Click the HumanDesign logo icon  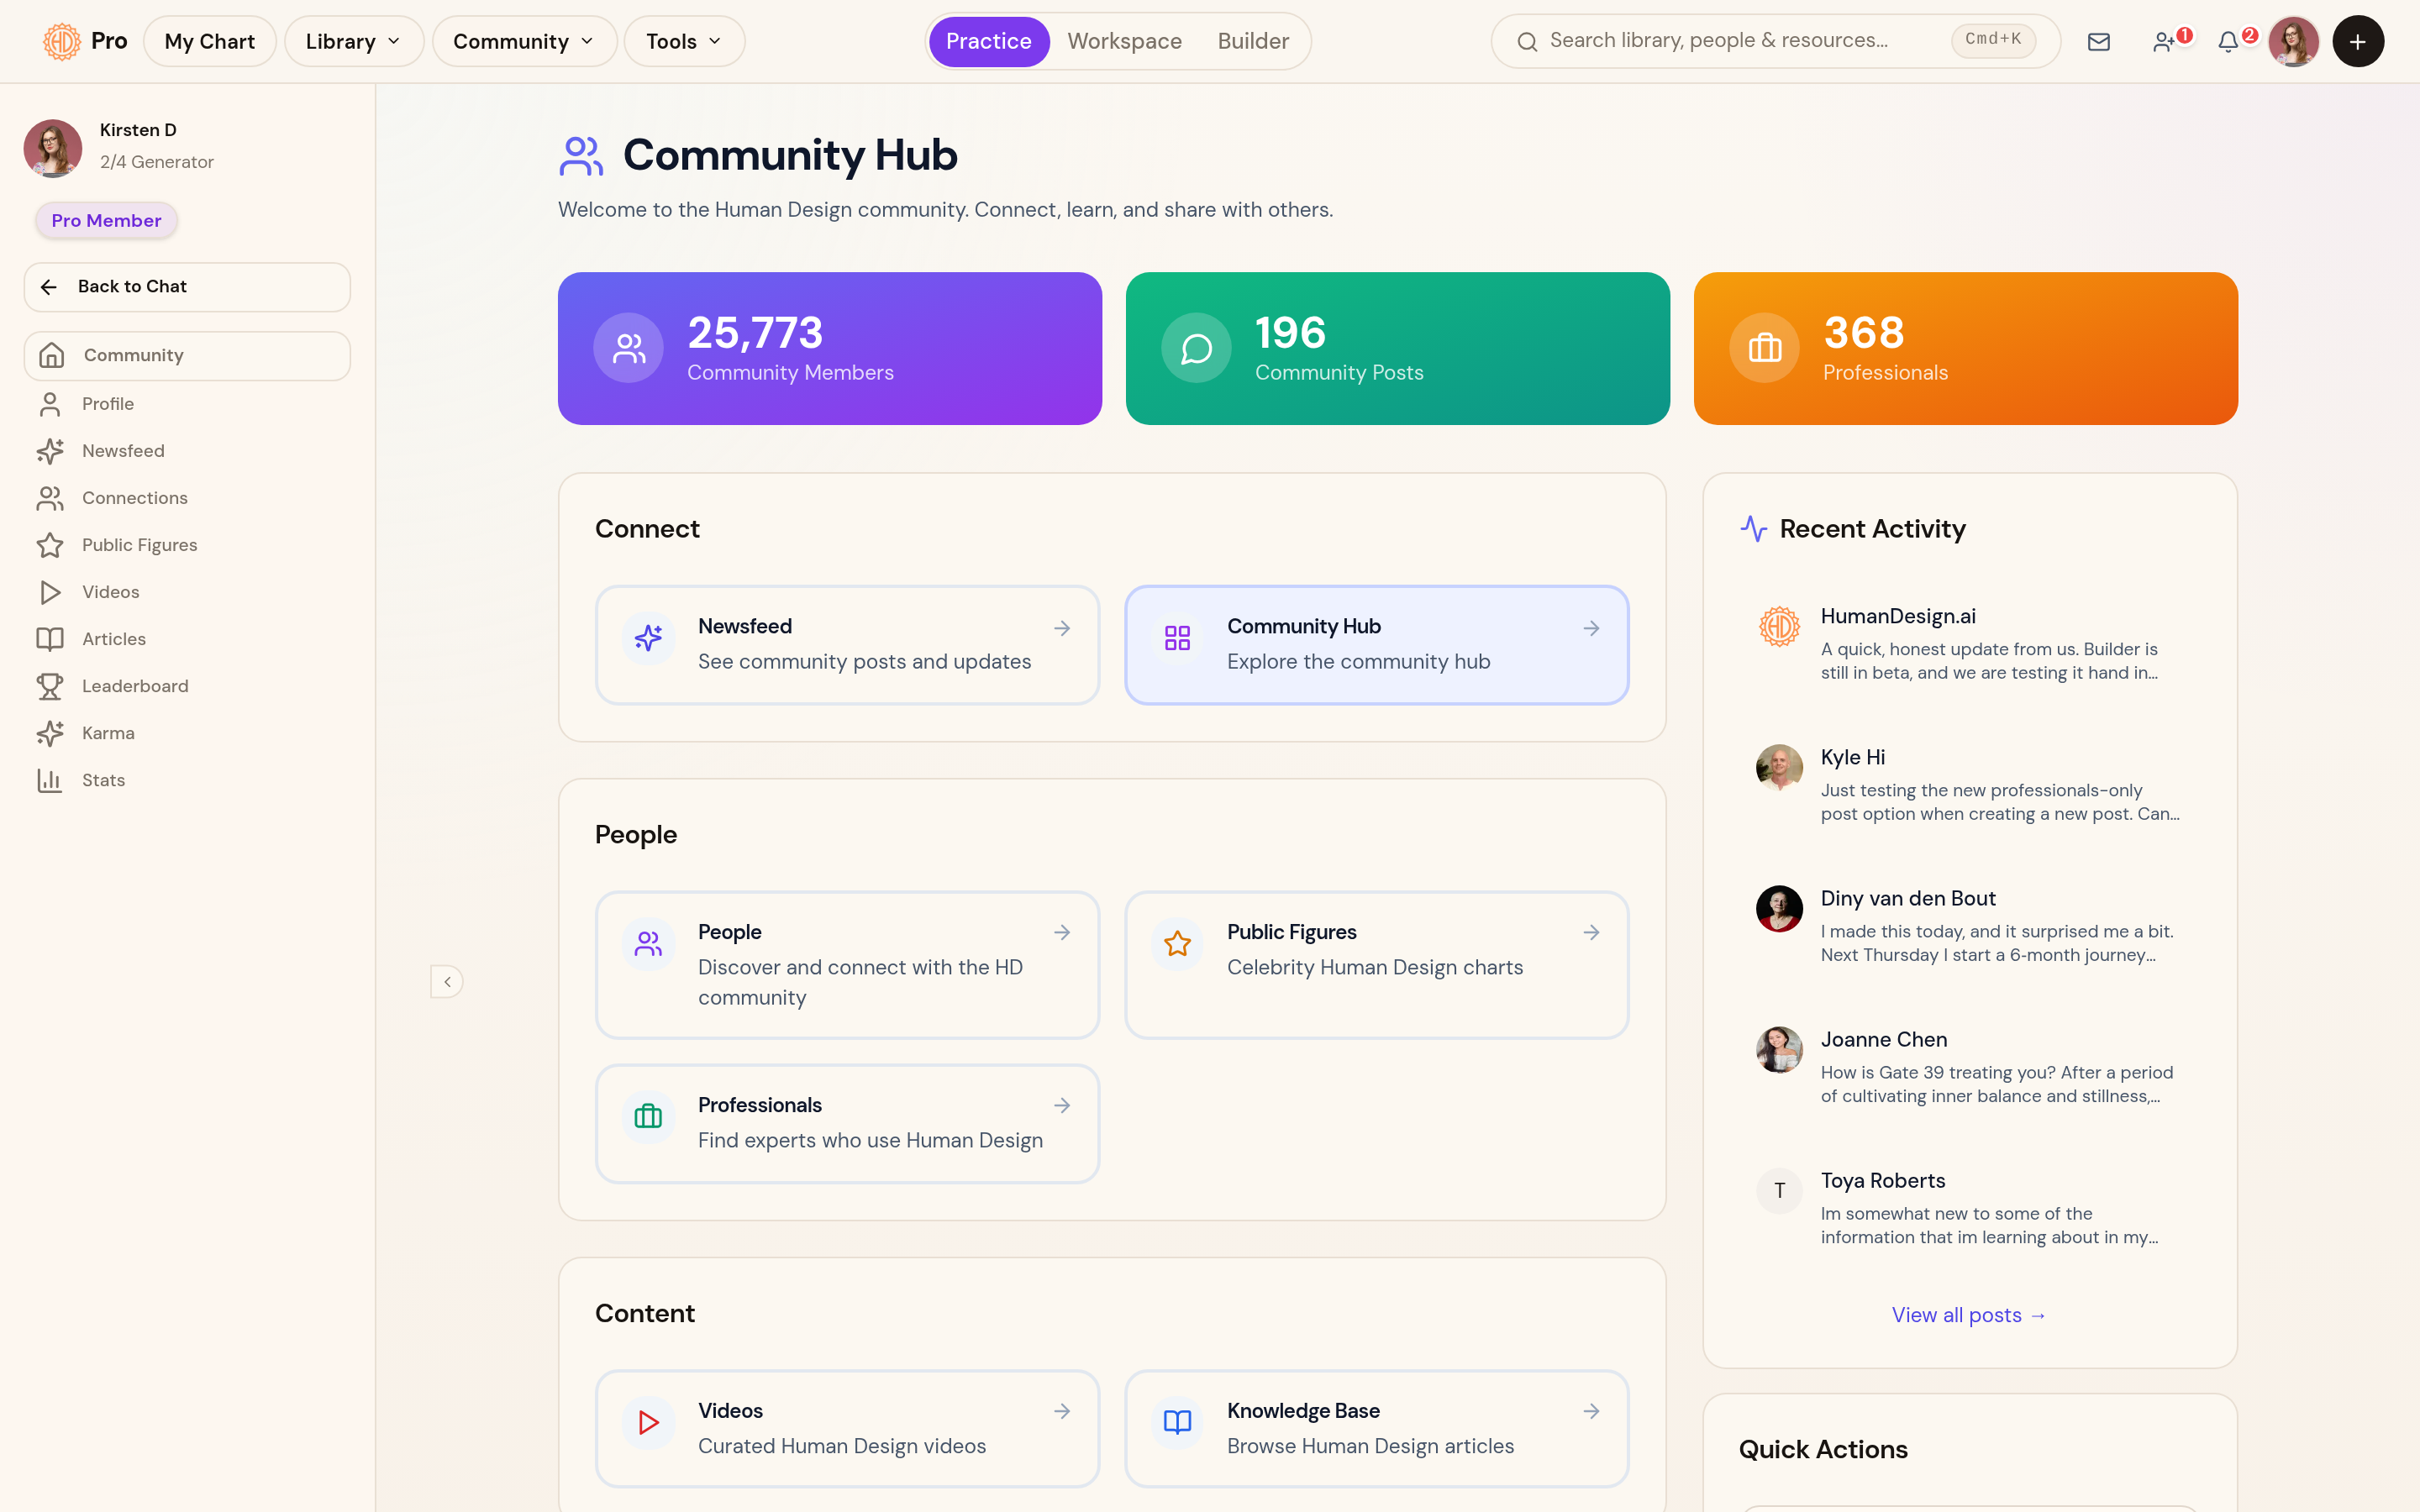[62, 41]
